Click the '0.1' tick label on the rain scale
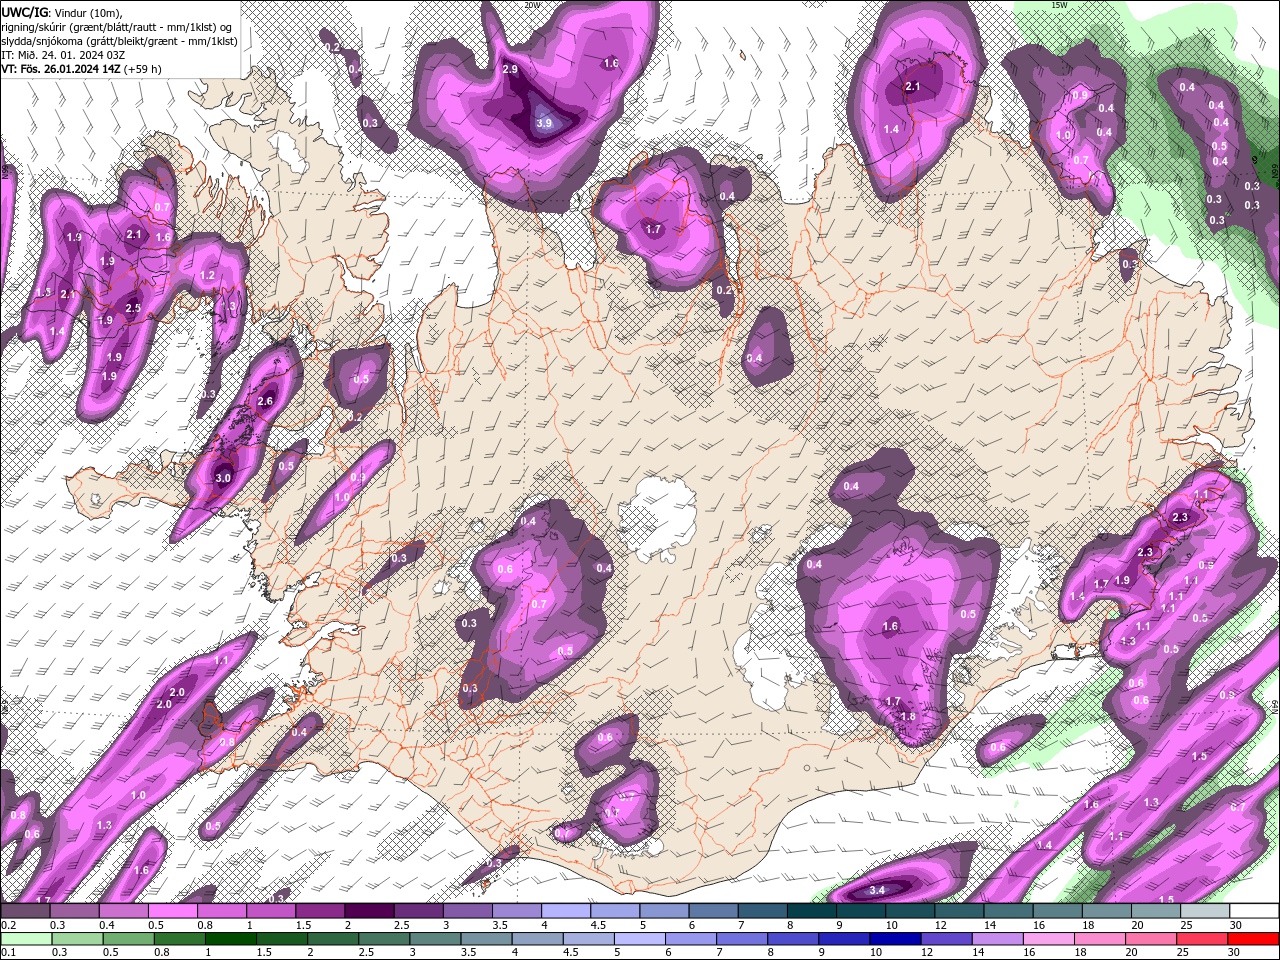 pos(8,953)
